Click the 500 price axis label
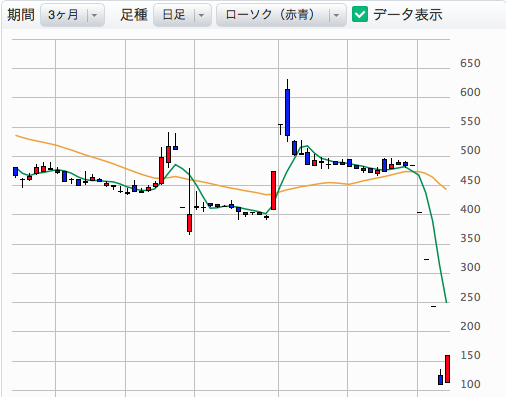The image size is (506, 397). pyautogui.click(x=470, y=150)
